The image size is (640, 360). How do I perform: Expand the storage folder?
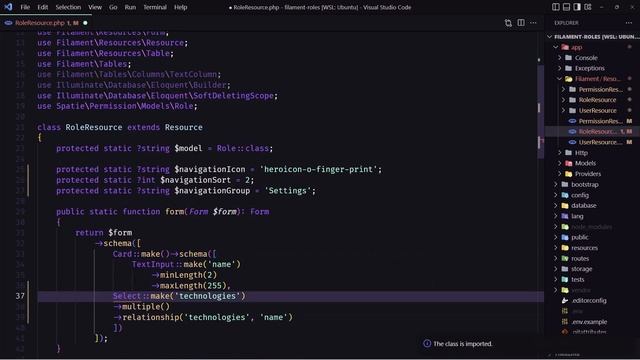click(556, 269)
